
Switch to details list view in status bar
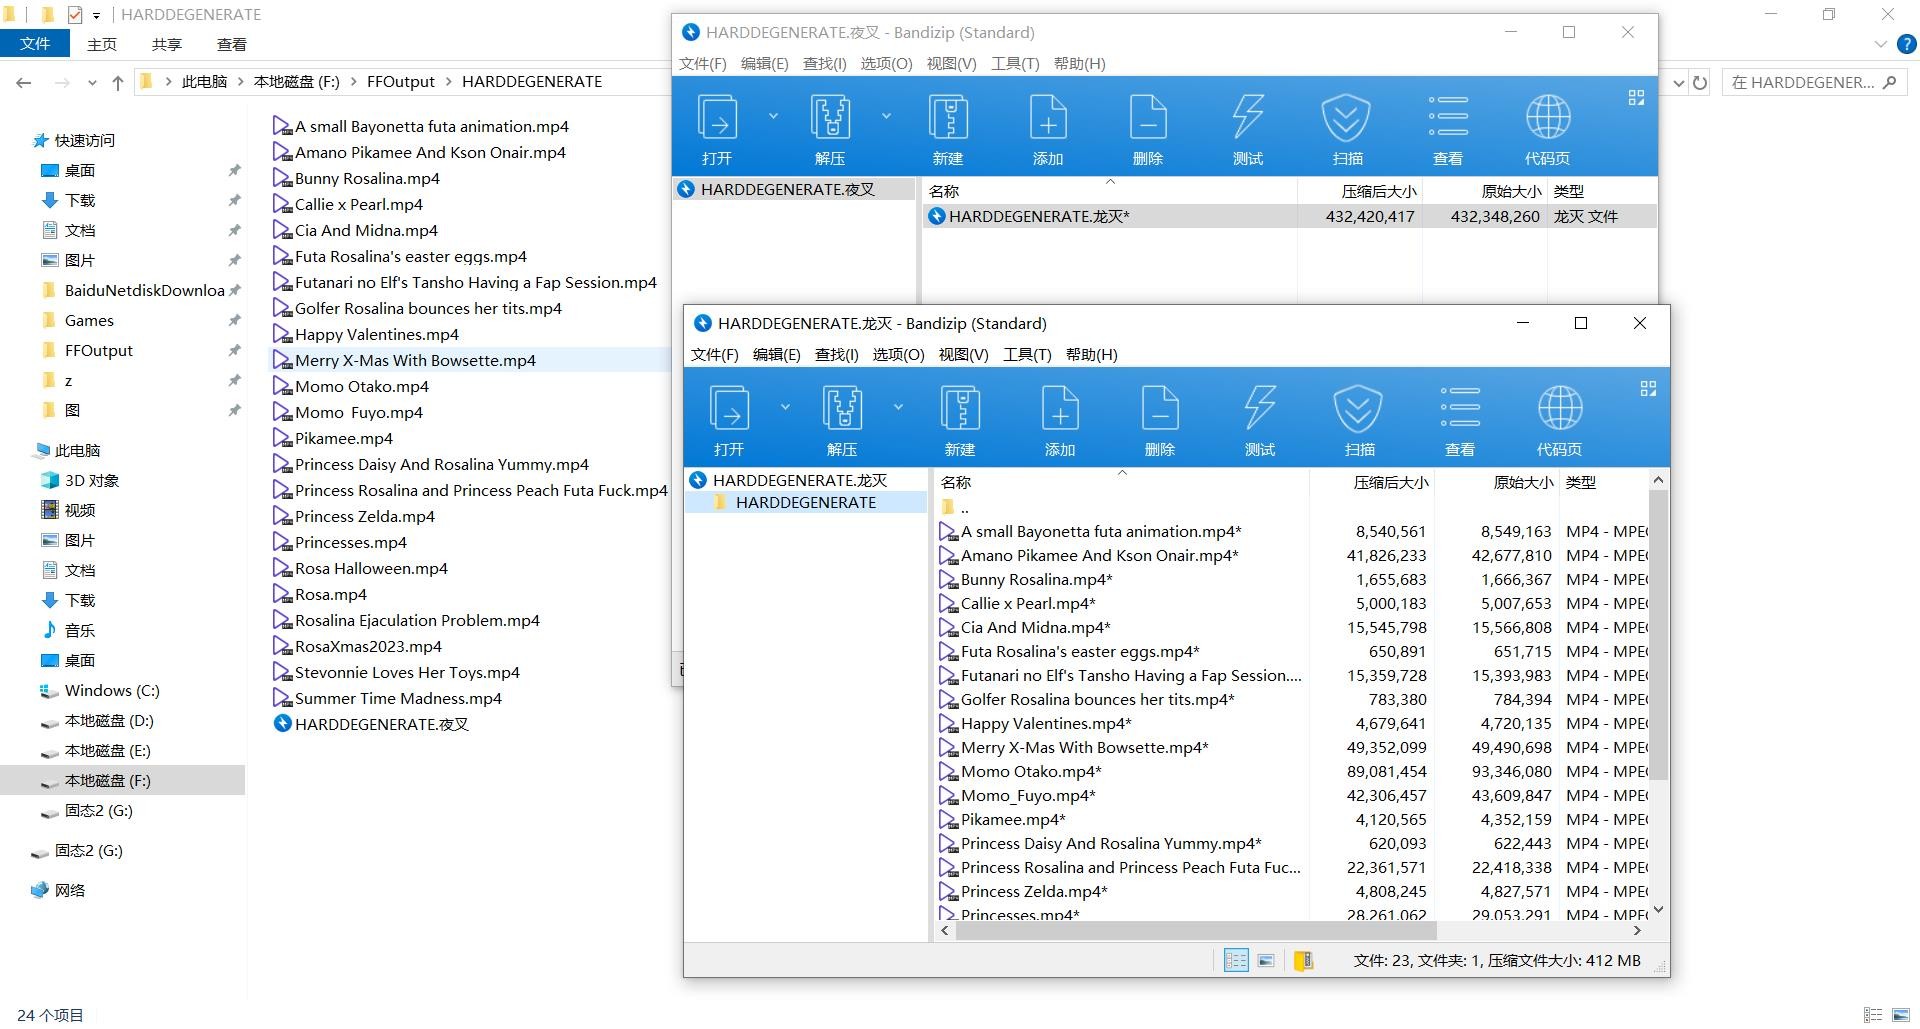[x=1236, y=961]
